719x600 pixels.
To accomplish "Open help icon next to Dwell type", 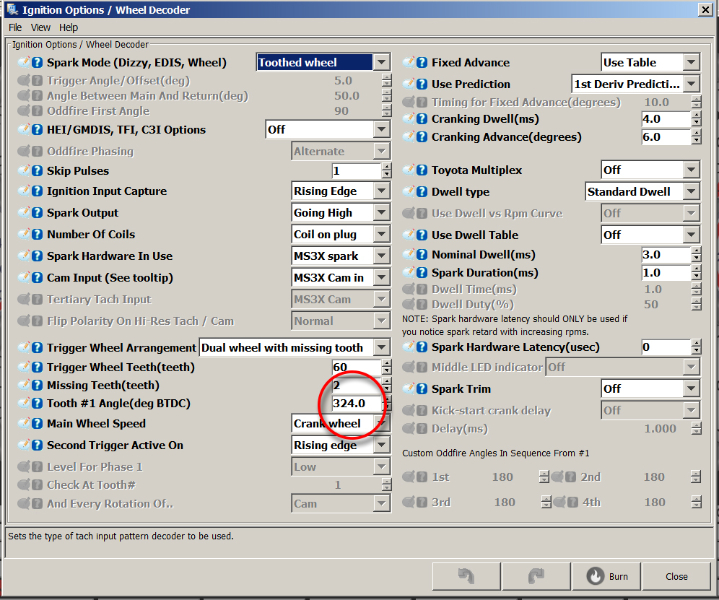I will pyautogui.click(x=422, y=192).
